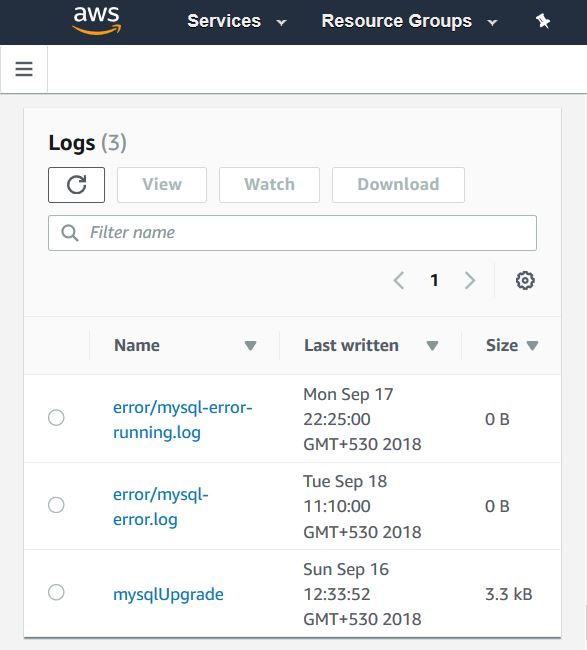This screenshot has height=650, width=587.
Task: Open the Services menu
Action: 237,21
